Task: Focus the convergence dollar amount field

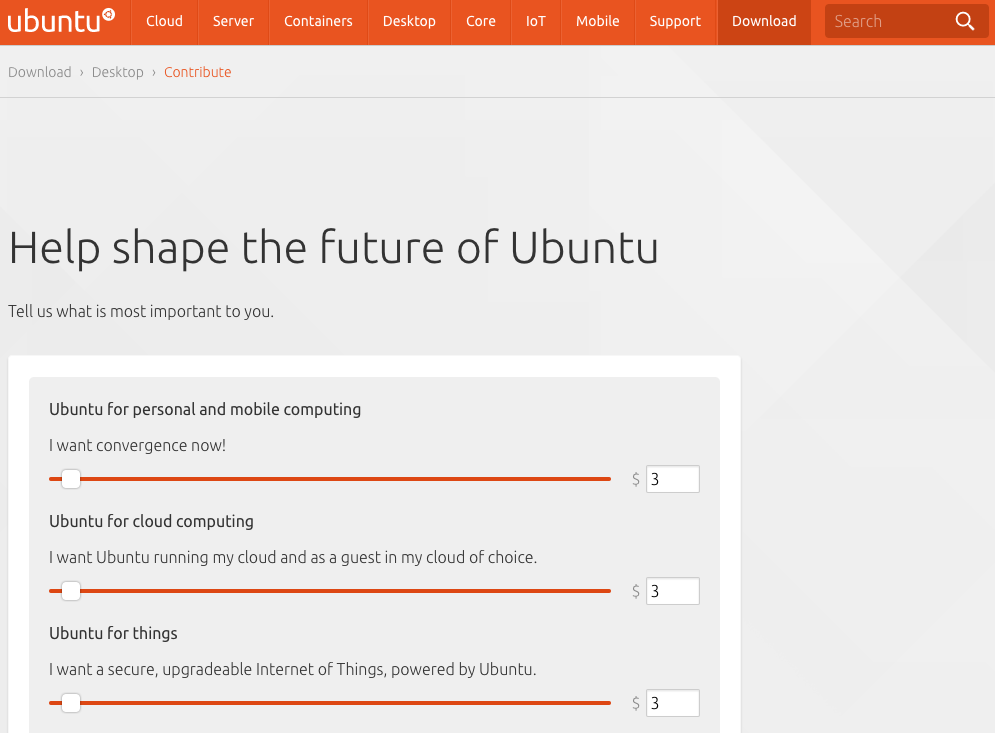Action: [672, 479]
